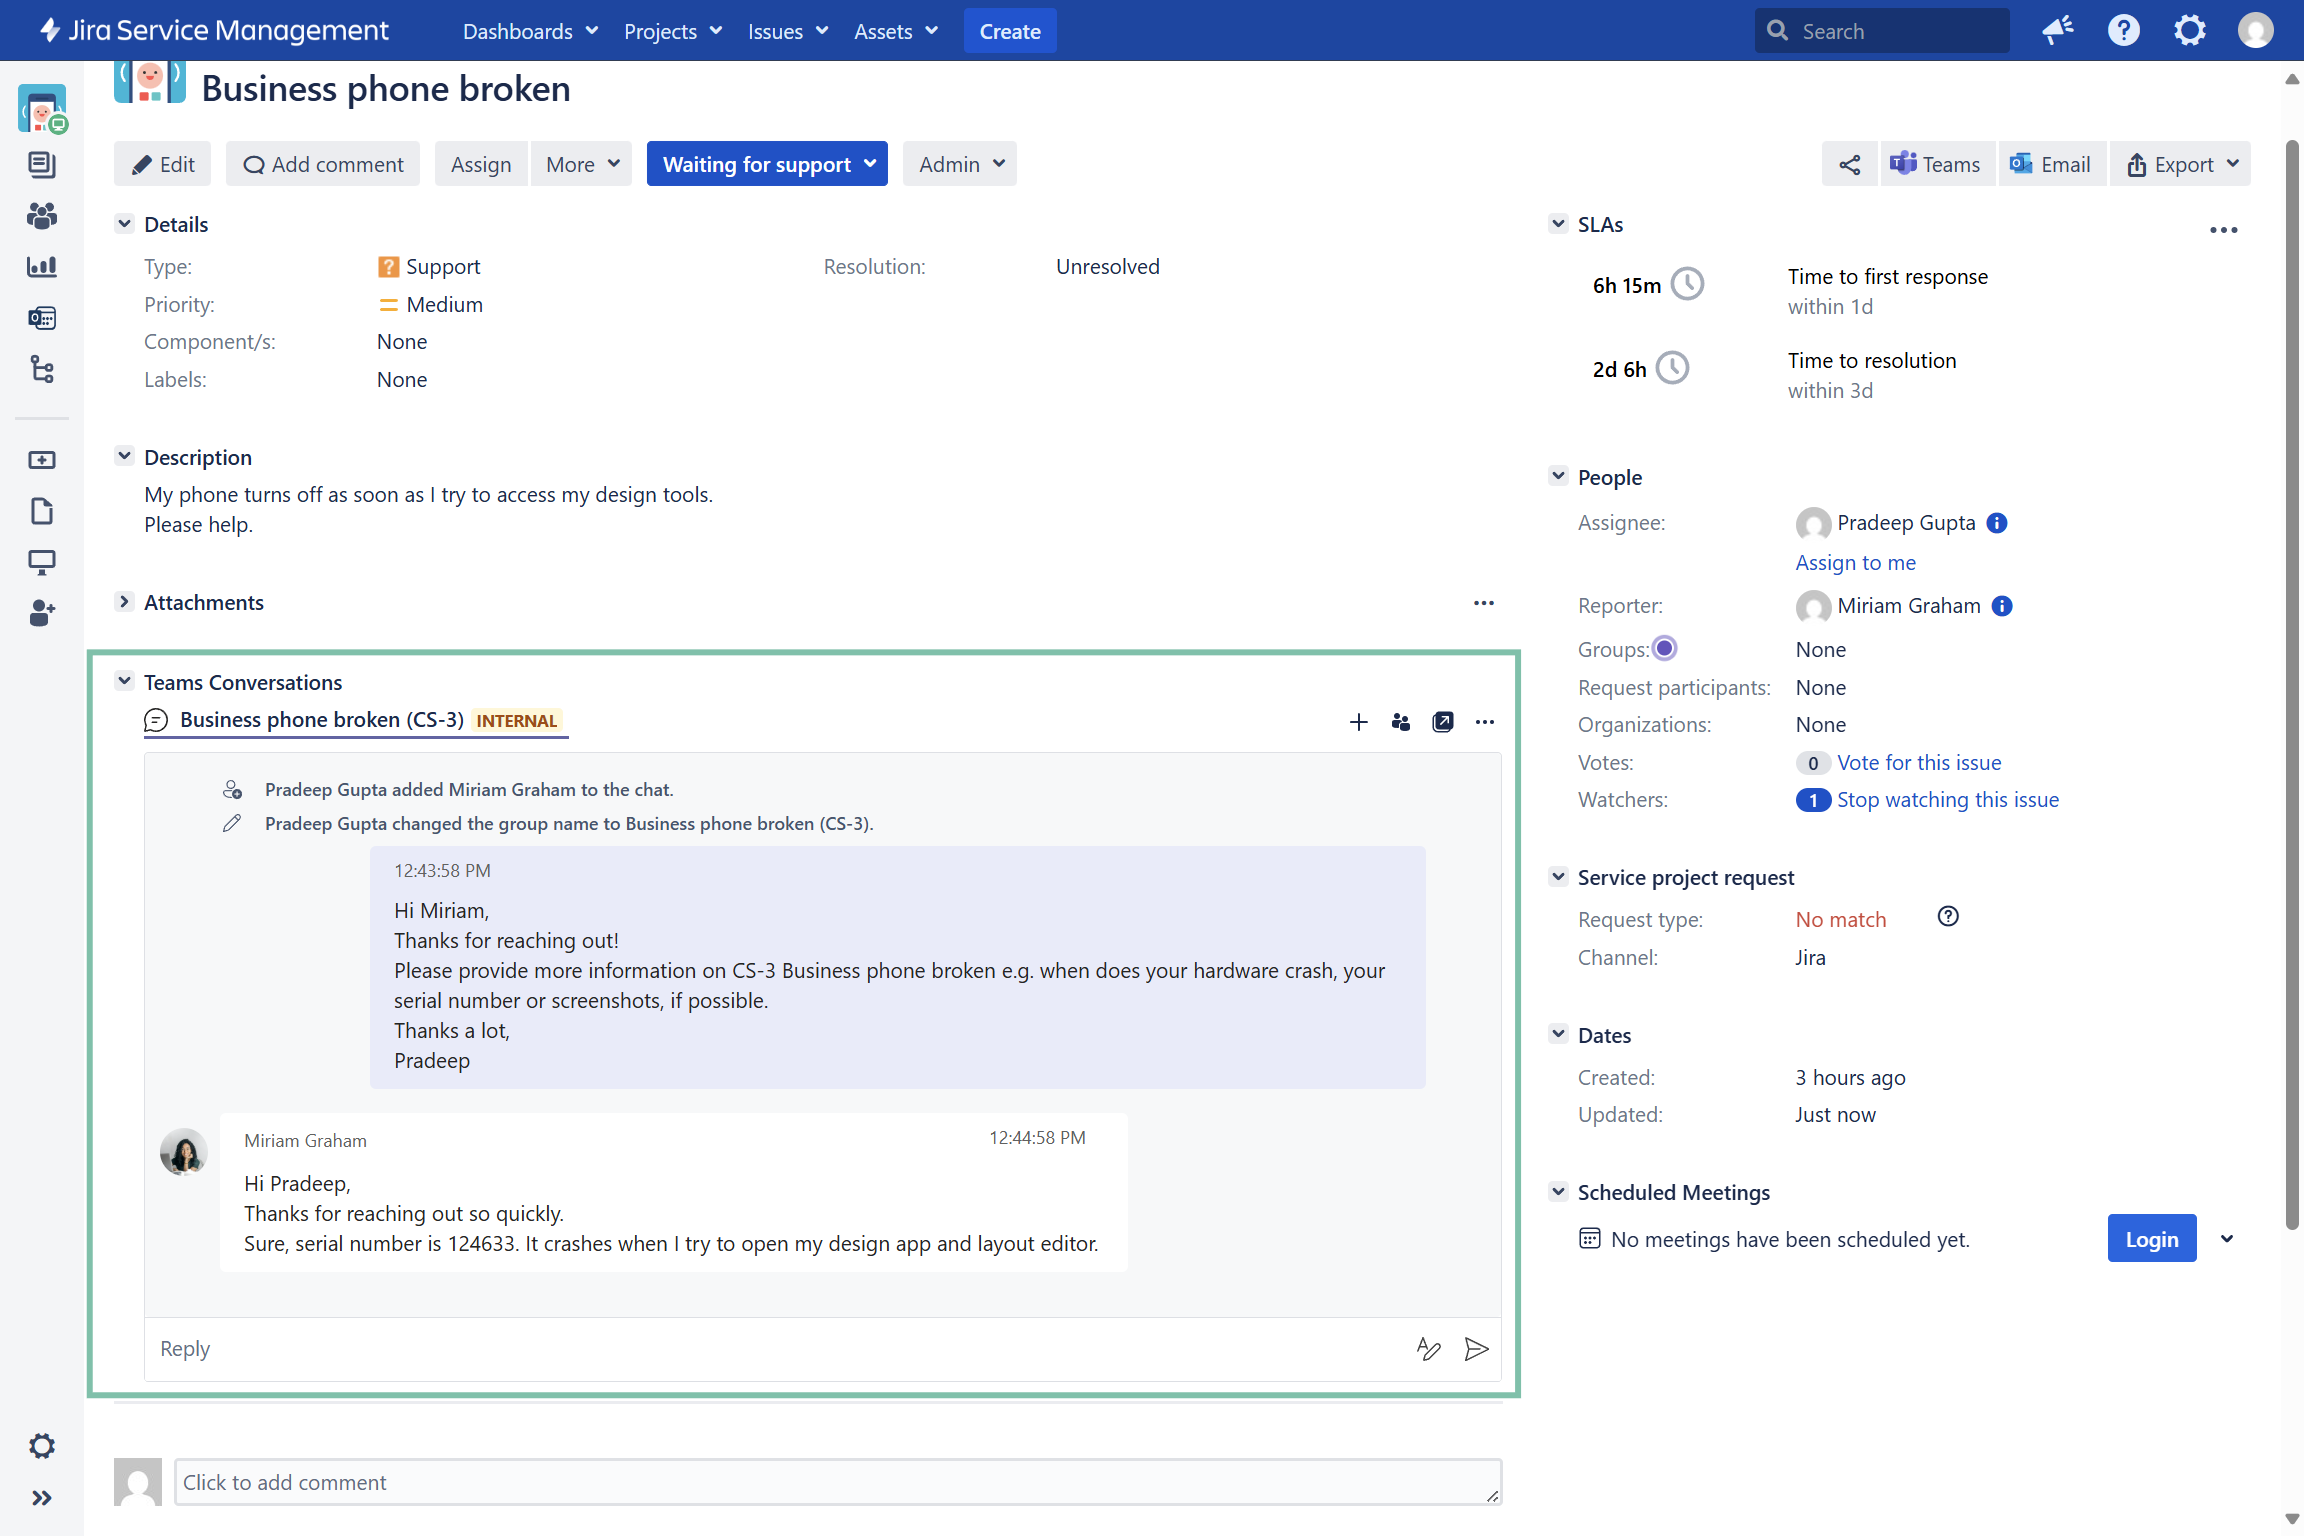Open the reports chart sidebar icon

42,267
